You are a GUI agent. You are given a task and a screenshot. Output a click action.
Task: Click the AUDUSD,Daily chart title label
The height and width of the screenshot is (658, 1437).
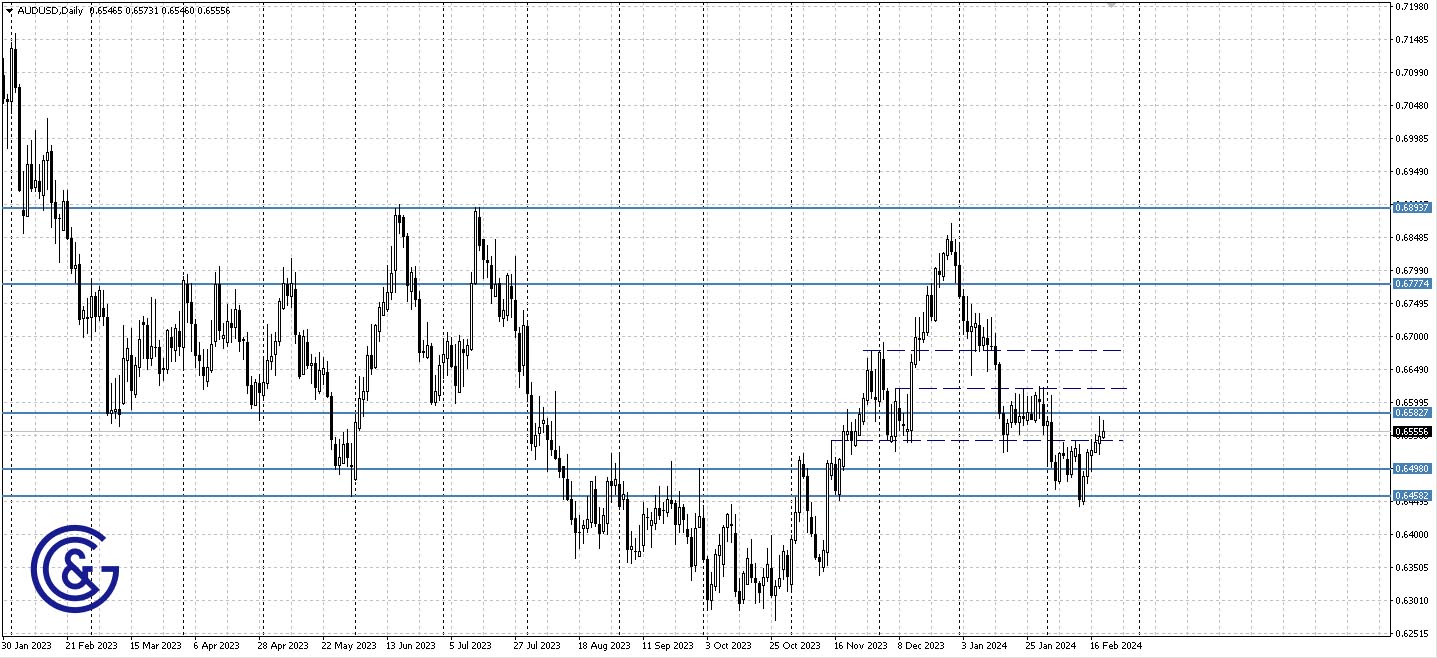click(48, 9)
